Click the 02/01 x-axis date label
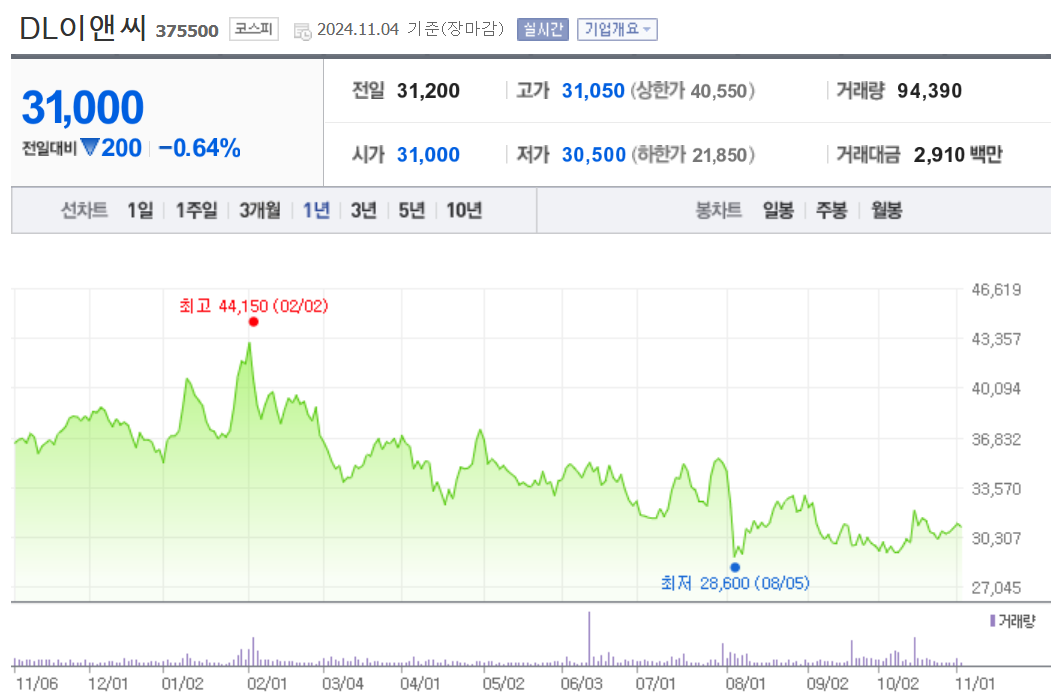The height and width of the screenshot is (696, 1051). [267, 684]
